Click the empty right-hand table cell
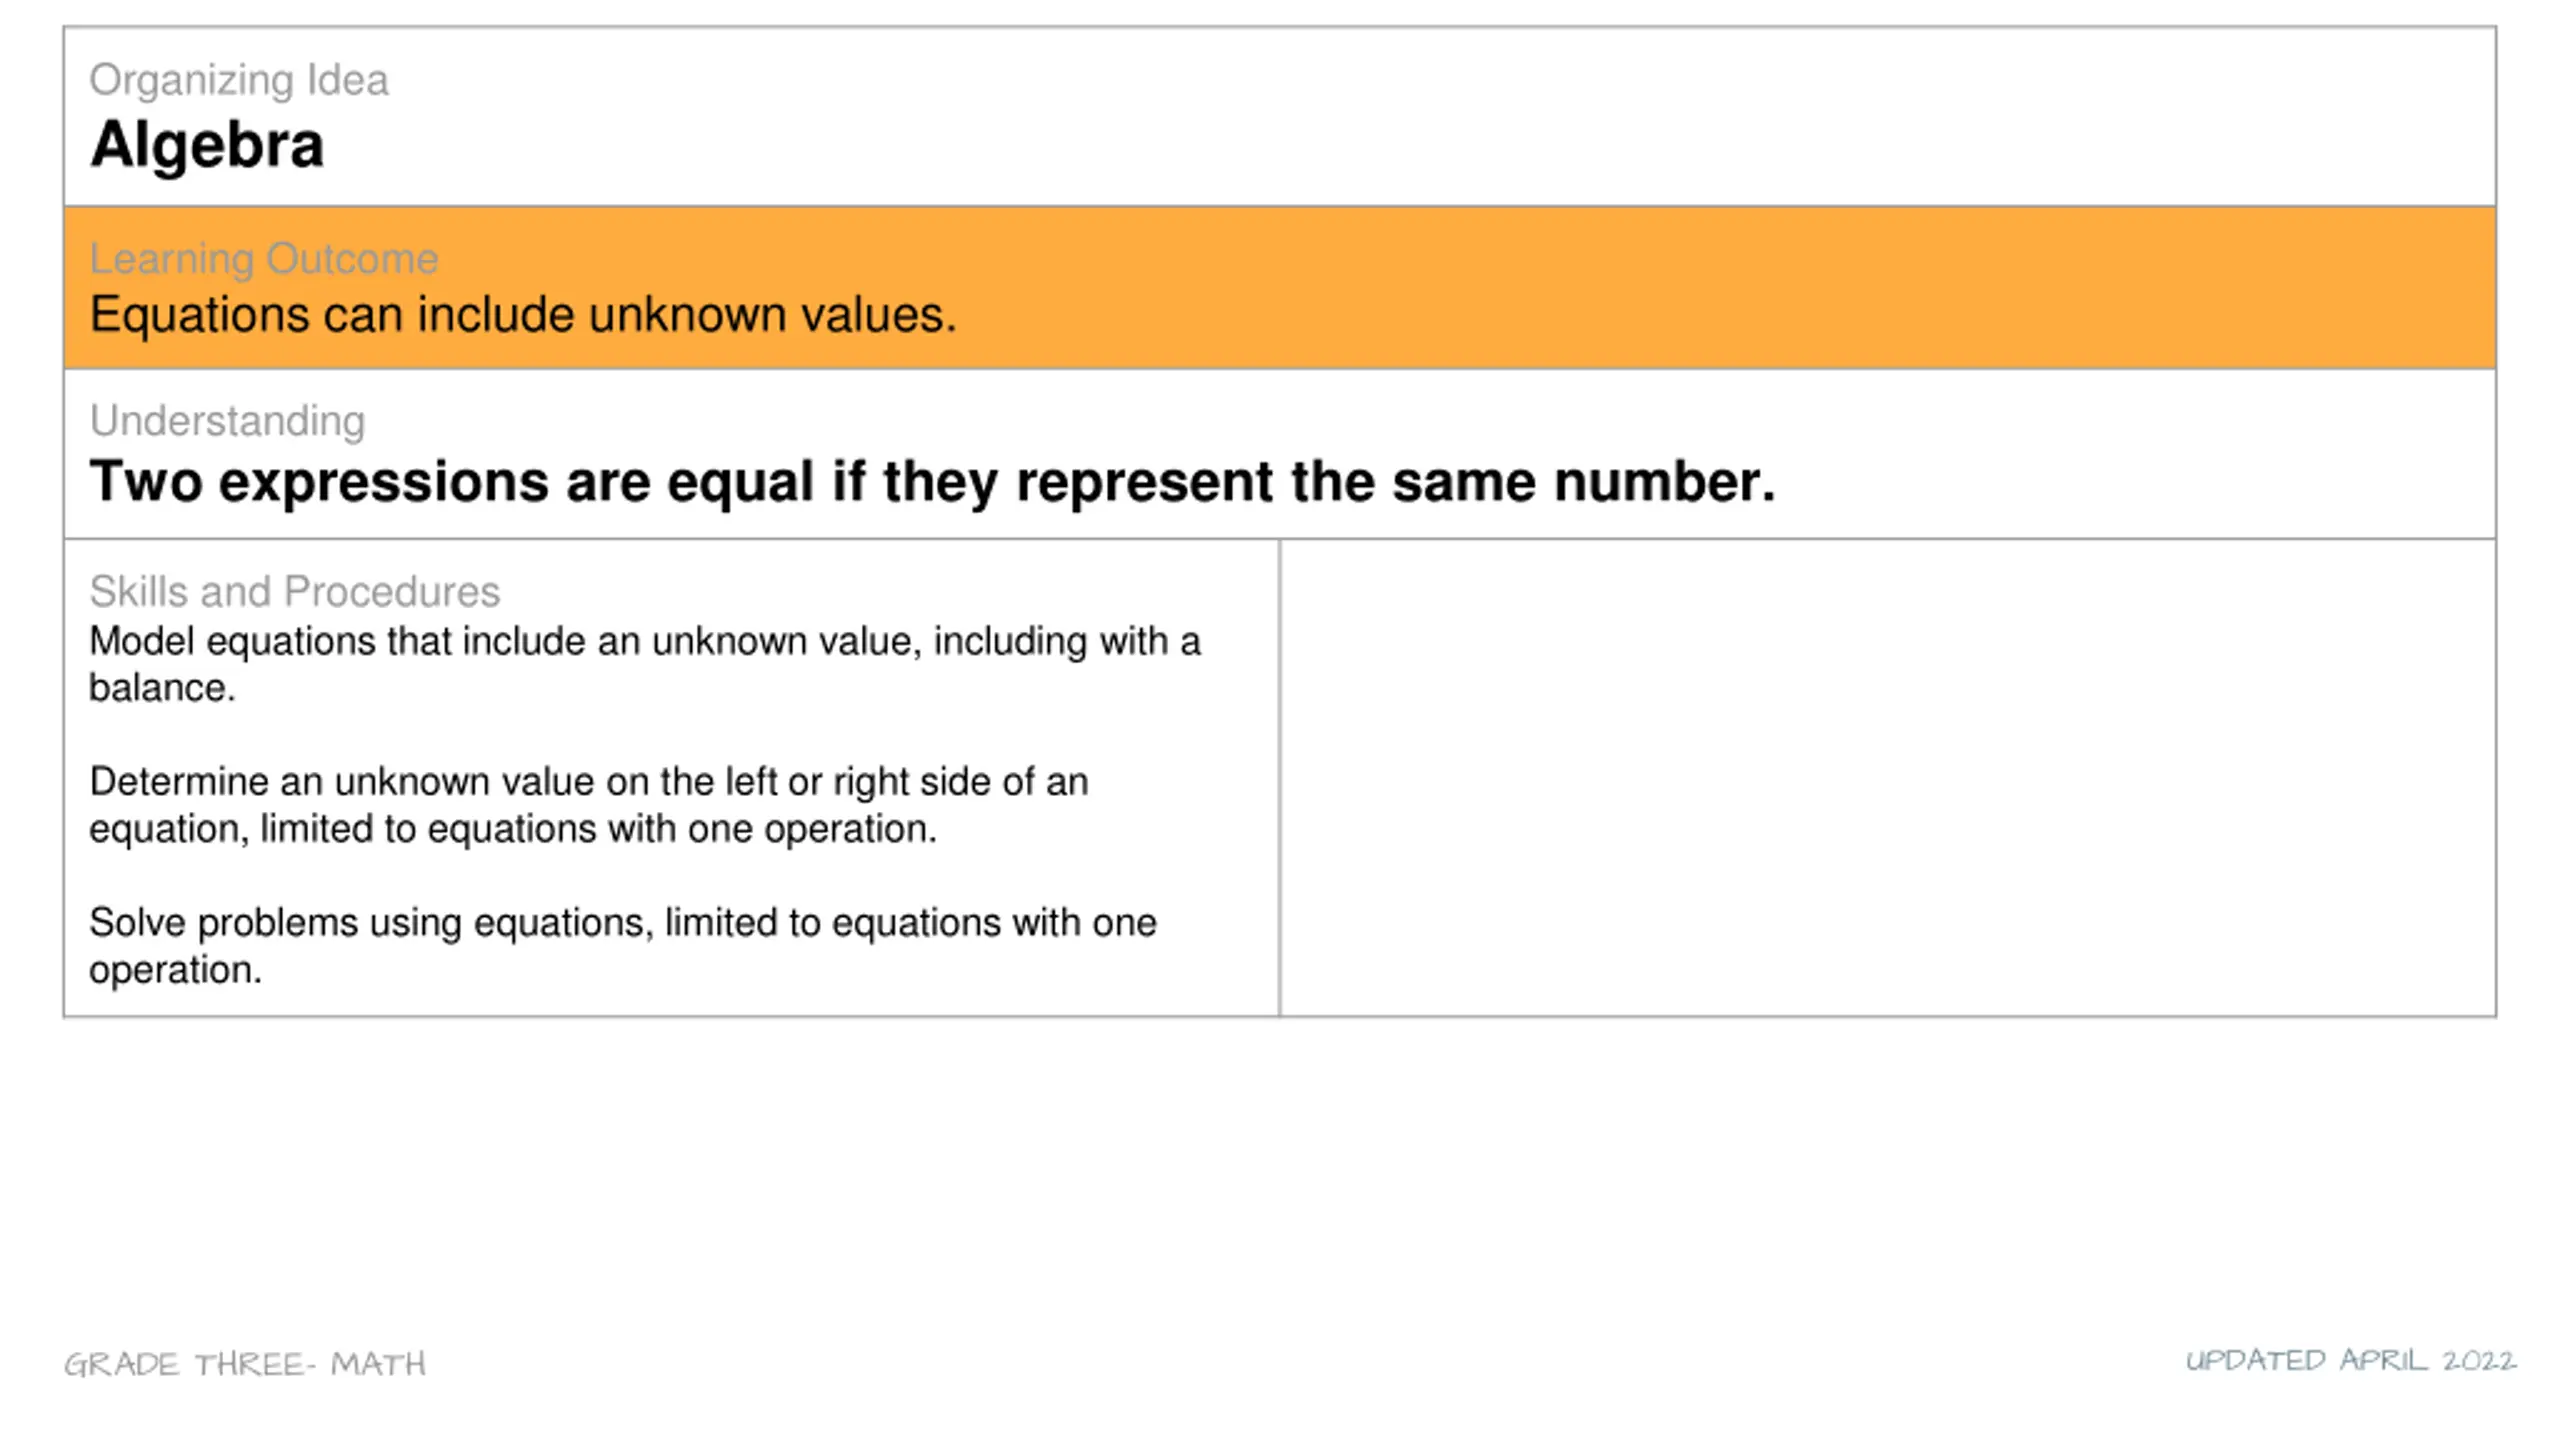The width and height of the screenshot is (2560, 1440). [x=1888, y=778]
